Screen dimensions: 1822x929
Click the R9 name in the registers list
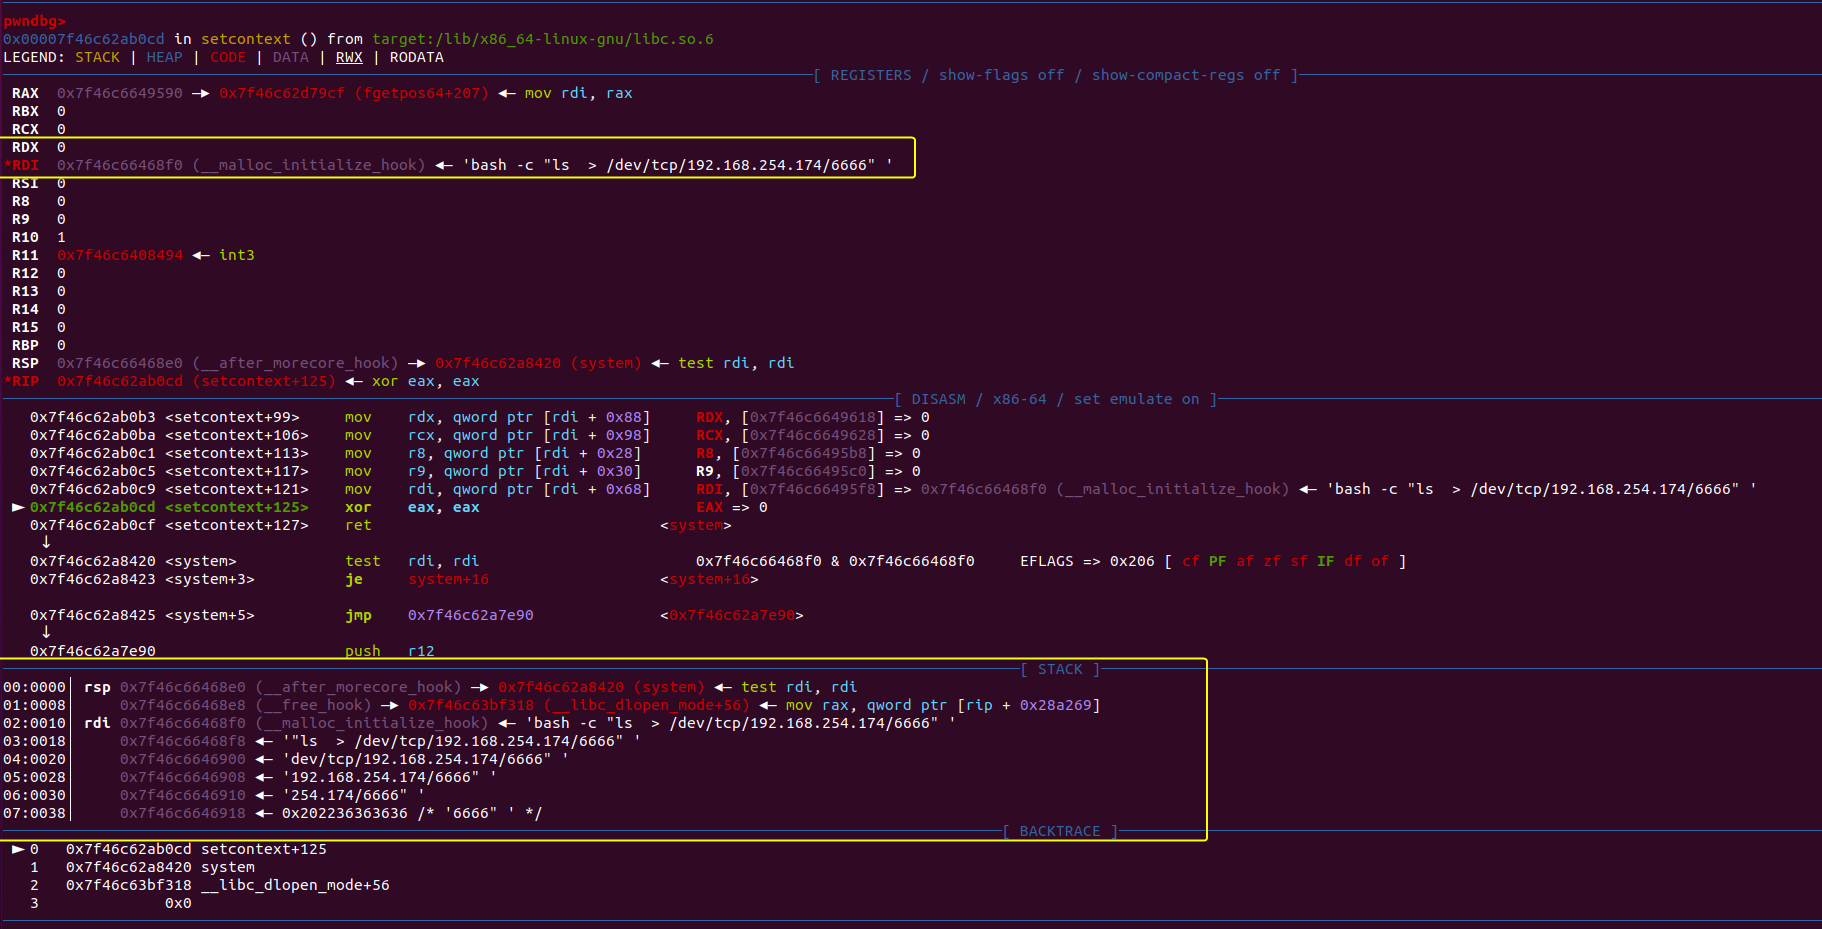click(21, 219)
